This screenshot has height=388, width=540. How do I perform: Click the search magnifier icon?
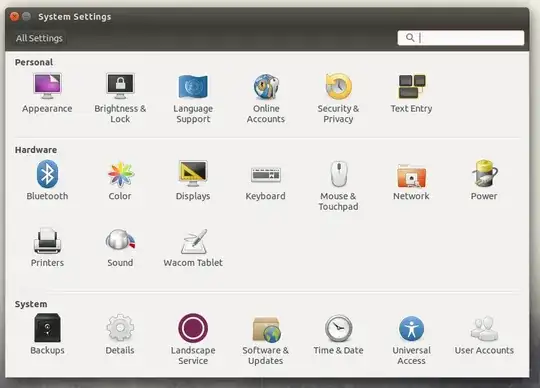click(x=410, y=38)
